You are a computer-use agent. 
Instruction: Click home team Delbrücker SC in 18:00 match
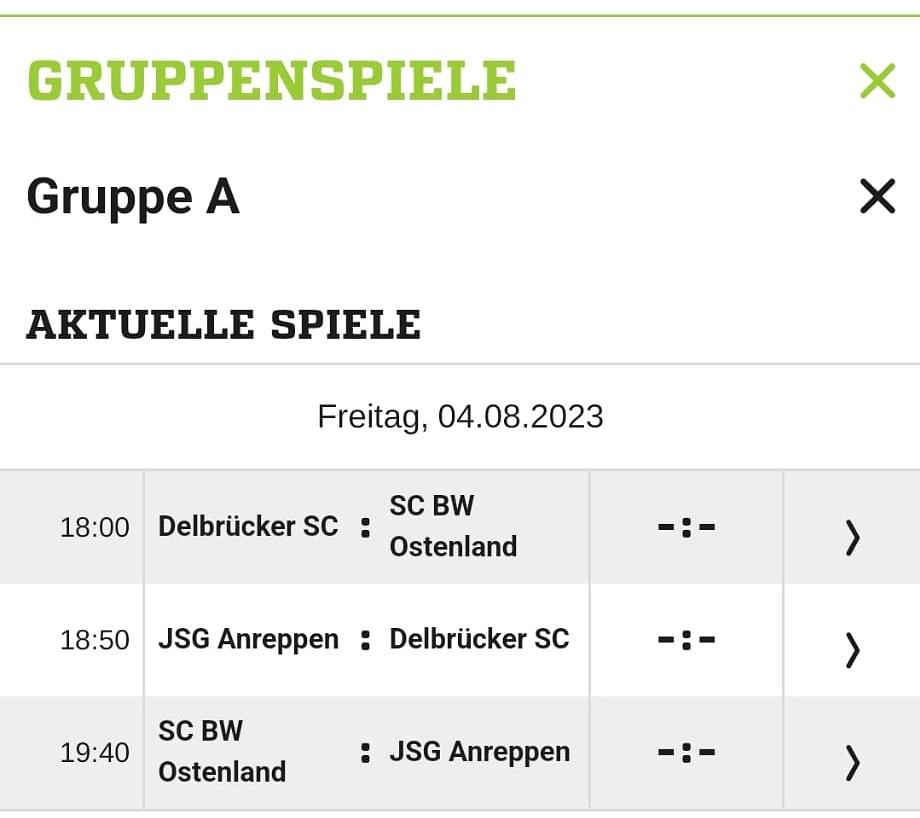pos(248,526)
